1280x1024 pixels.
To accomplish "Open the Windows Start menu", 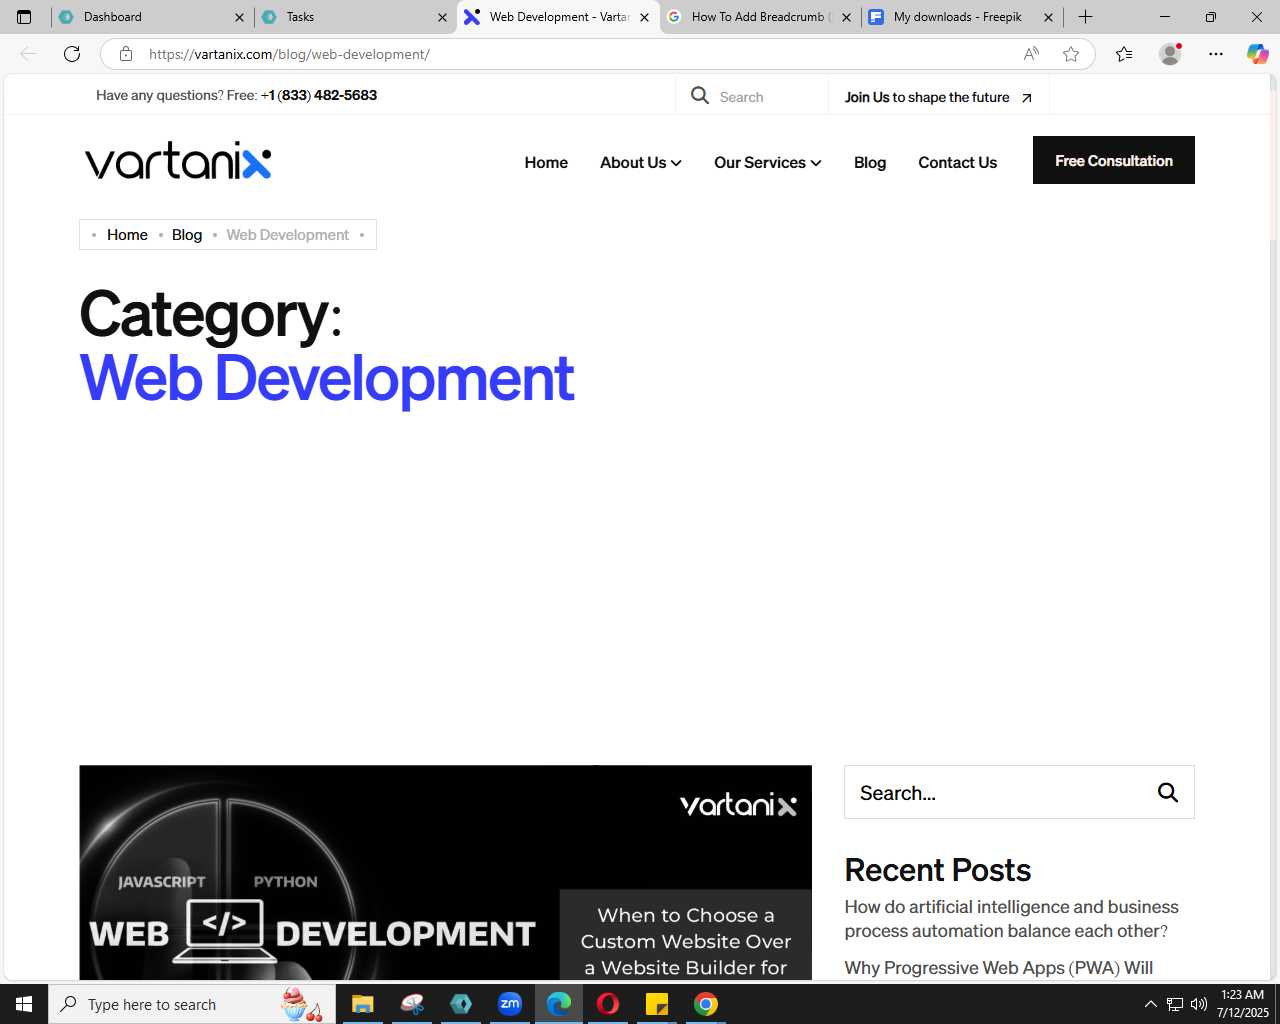I will click(x=24, y=1004).
